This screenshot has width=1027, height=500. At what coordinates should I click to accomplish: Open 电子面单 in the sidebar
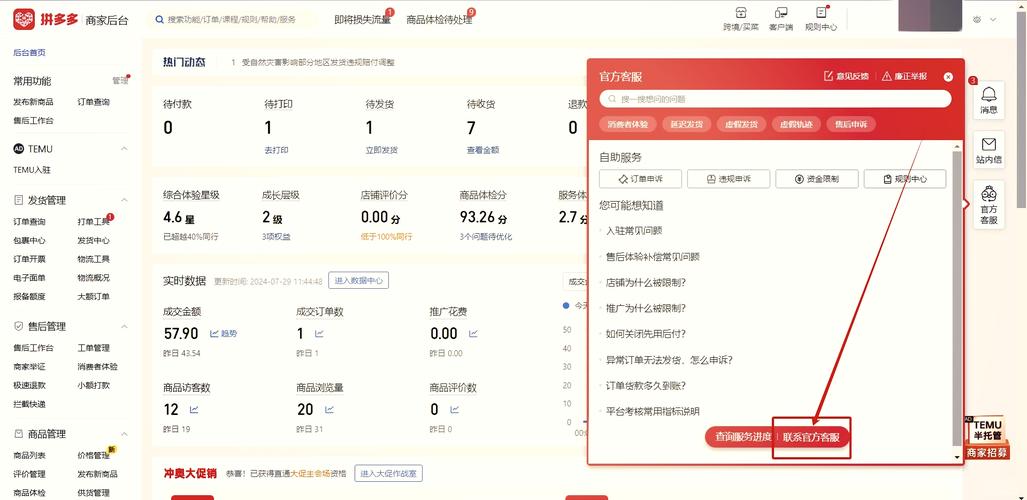pyautogui.click(x=29, y=278)
